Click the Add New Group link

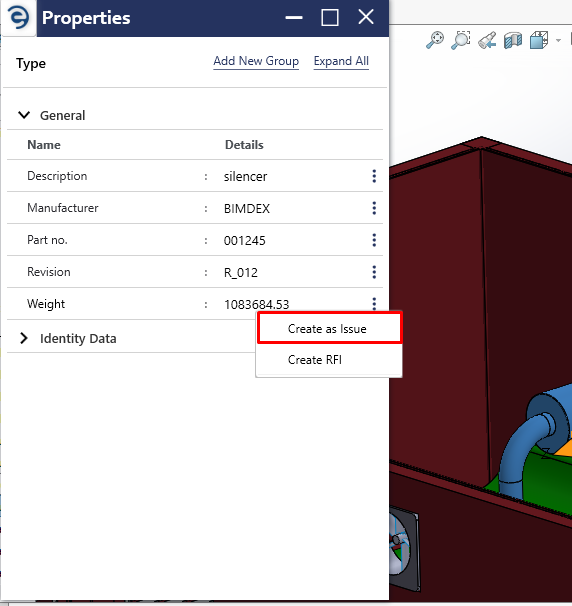[256, 61]
